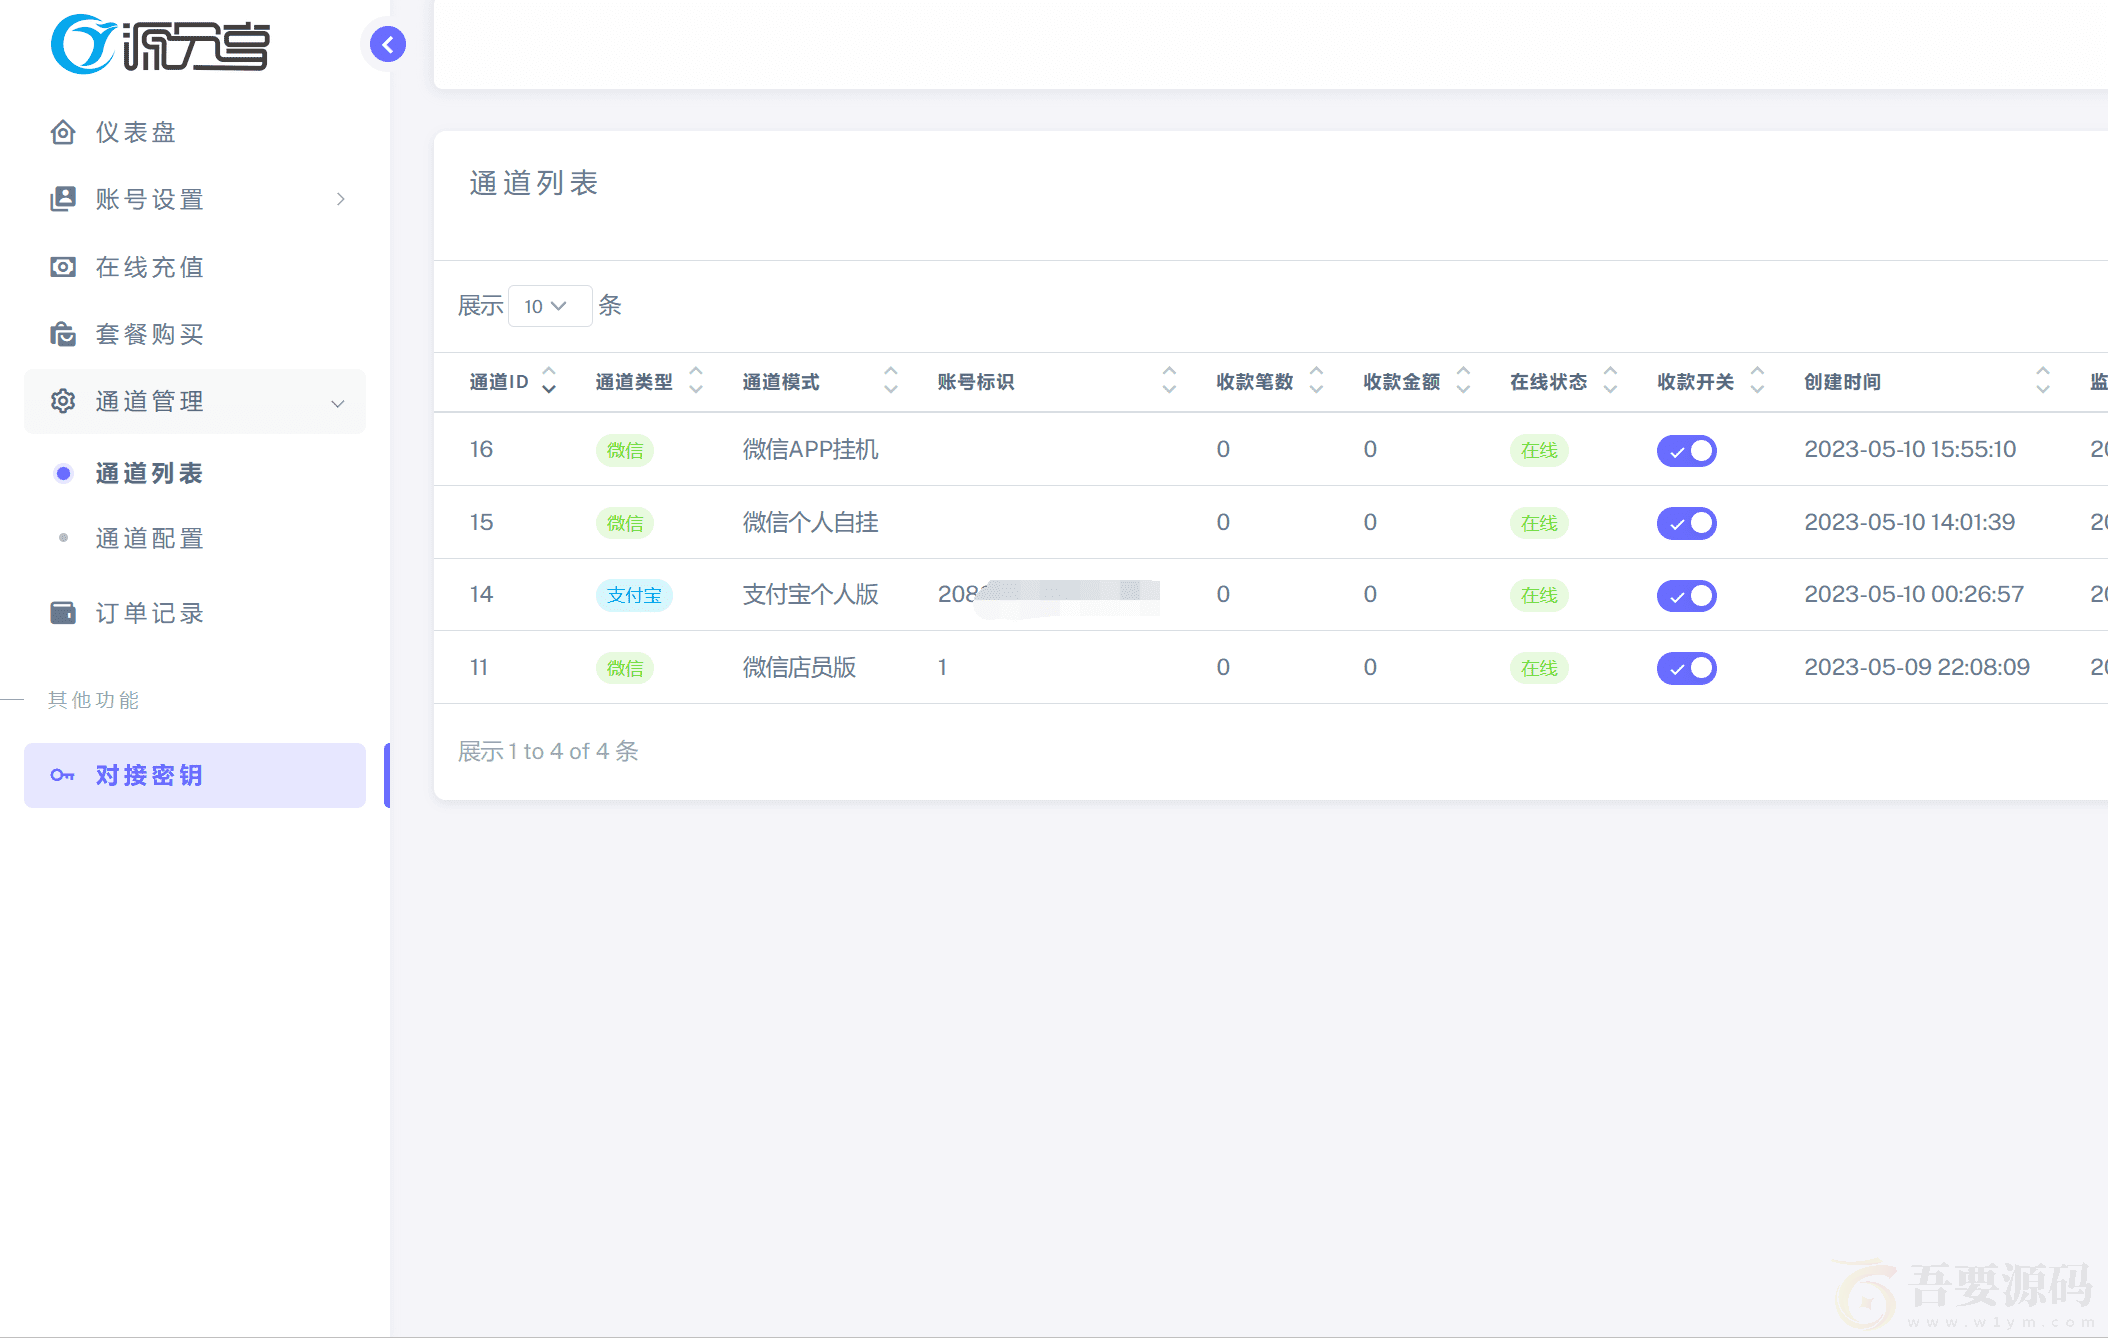Open the 仪表盘 home icon

[63, 132]
